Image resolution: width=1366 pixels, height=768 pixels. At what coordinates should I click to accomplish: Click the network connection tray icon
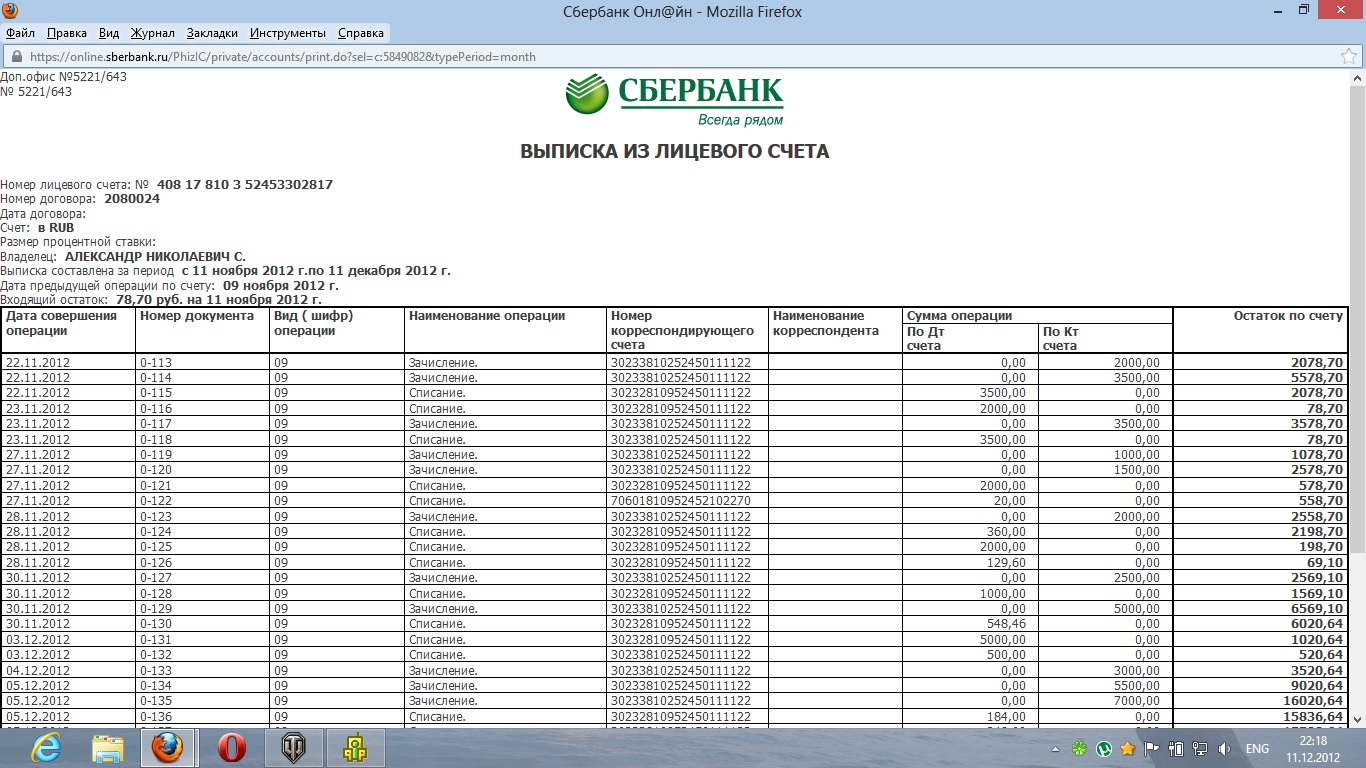1200,749
